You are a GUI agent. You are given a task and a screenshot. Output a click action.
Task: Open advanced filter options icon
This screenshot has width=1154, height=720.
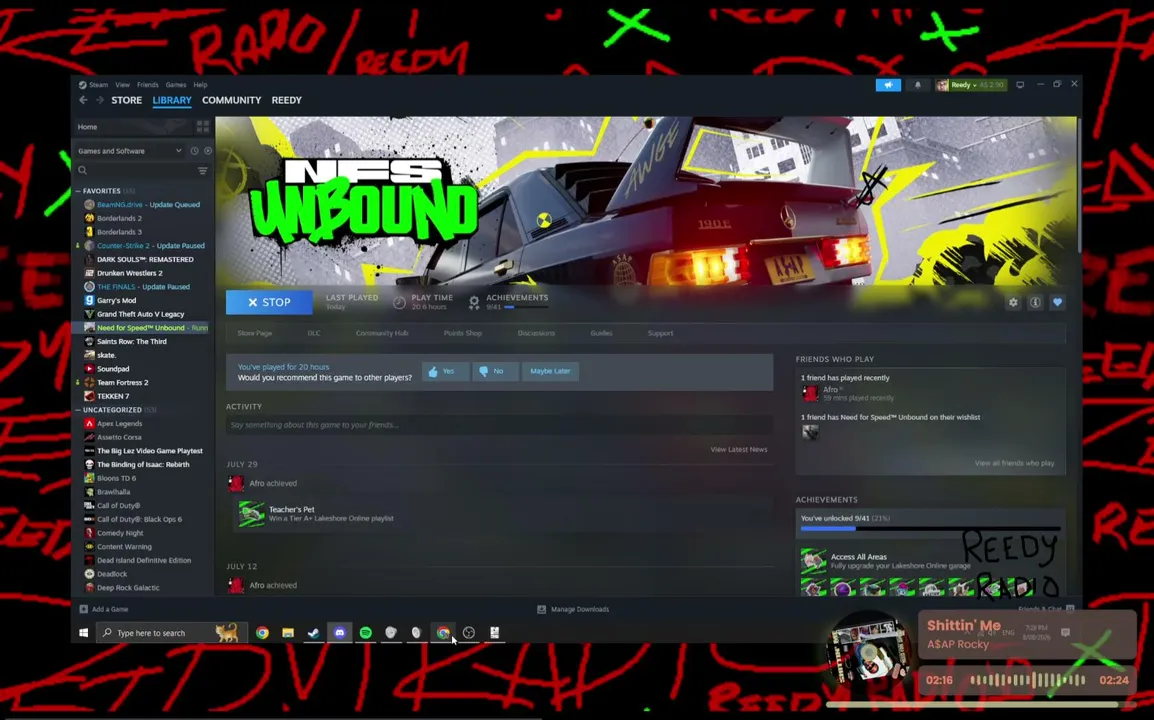202,170
